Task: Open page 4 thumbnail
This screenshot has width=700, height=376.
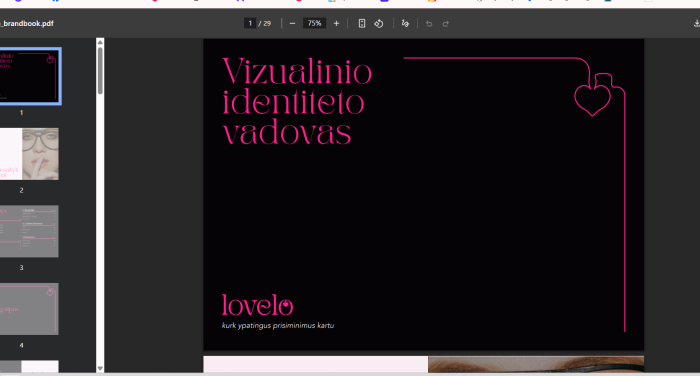Action: 29,309
